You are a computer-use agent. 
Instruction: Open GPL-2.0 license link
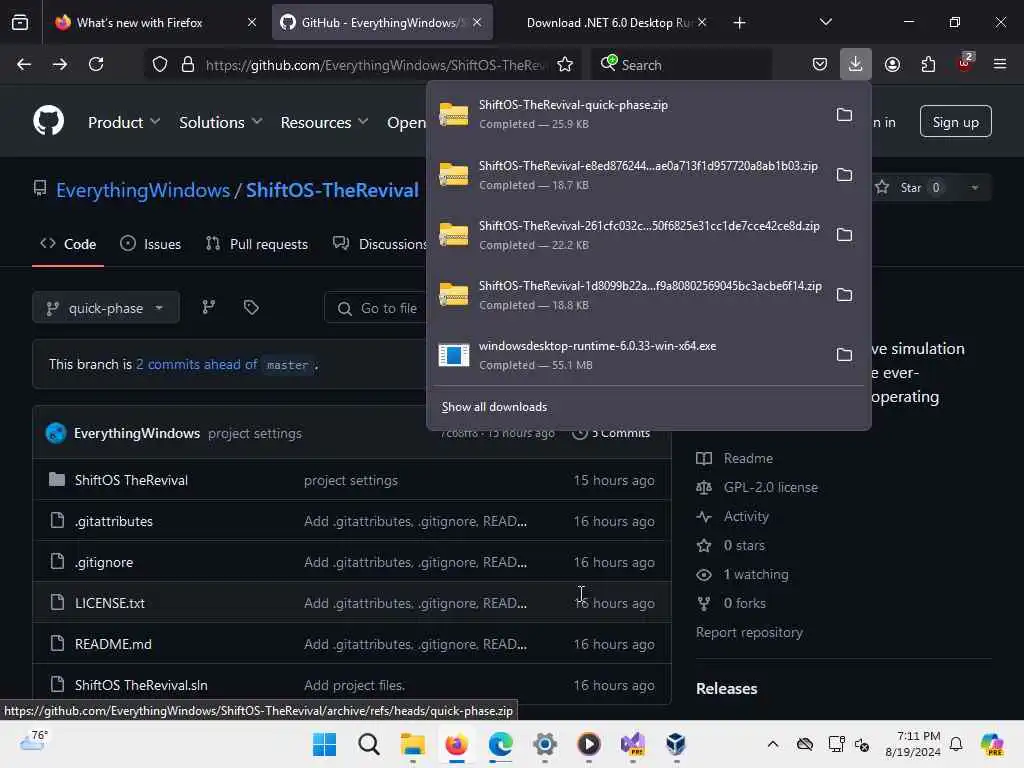click(771, 487)
